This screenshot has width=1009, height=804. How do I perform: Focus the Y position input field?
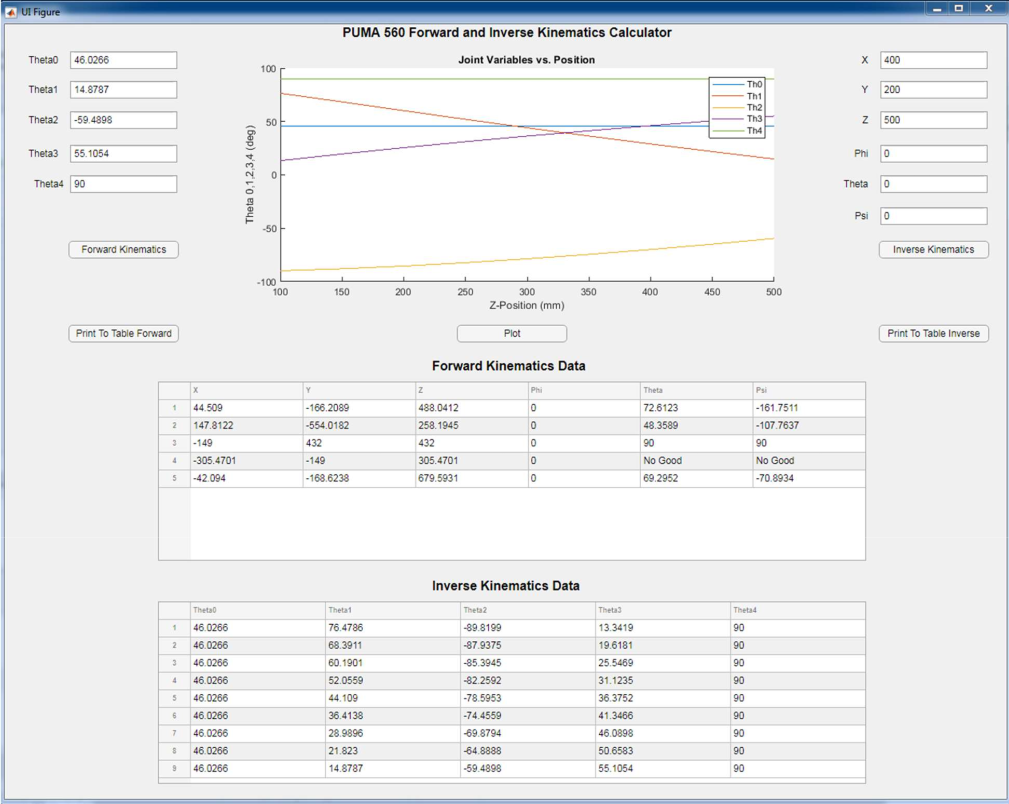[x=934, y=89]
